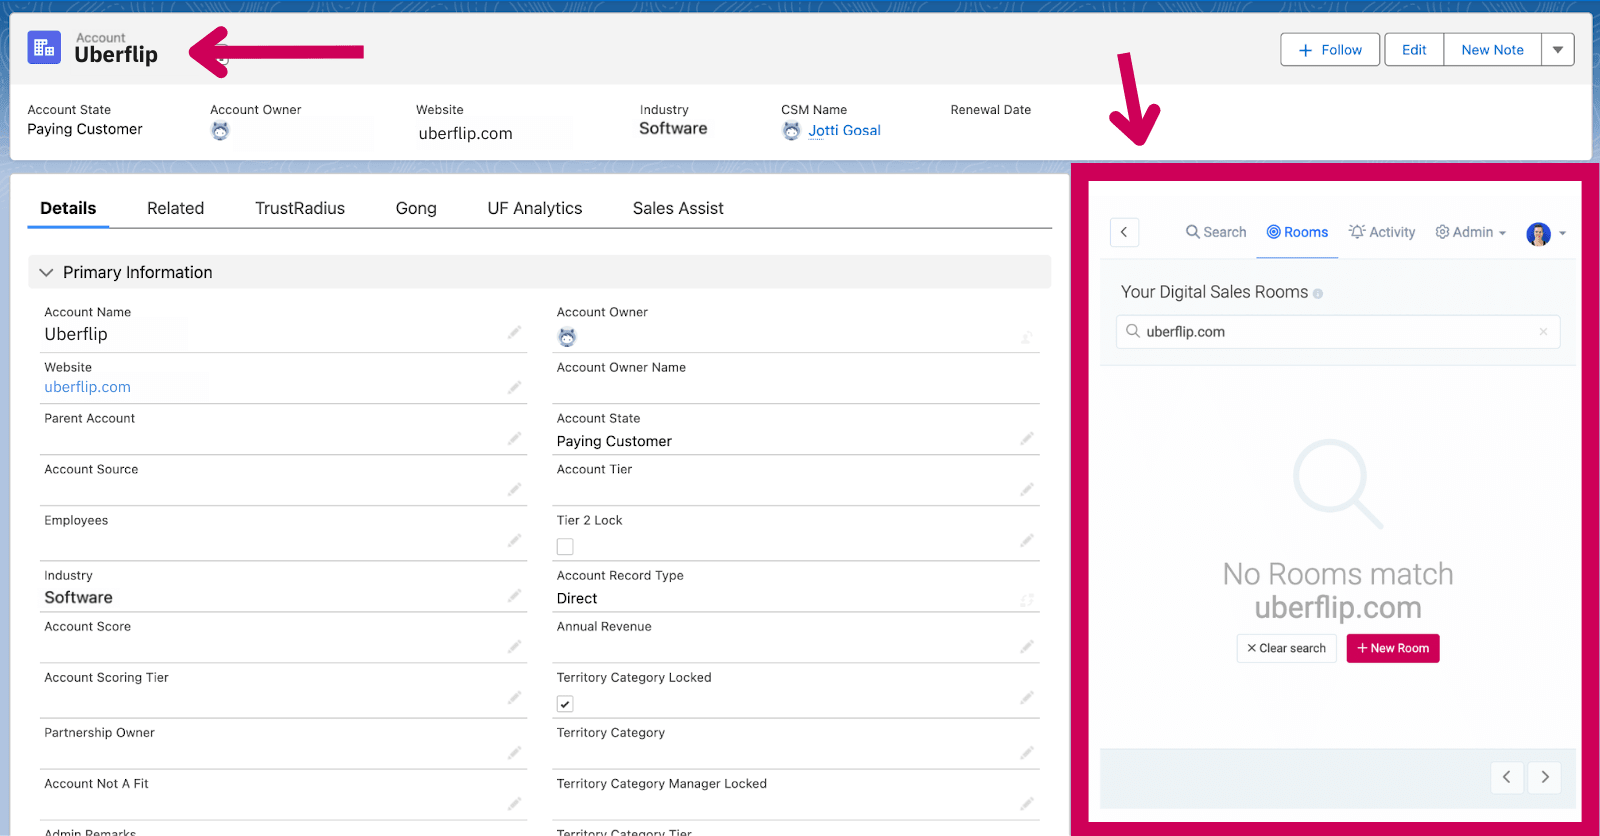Switch to the Details tab

pos(68,208)
